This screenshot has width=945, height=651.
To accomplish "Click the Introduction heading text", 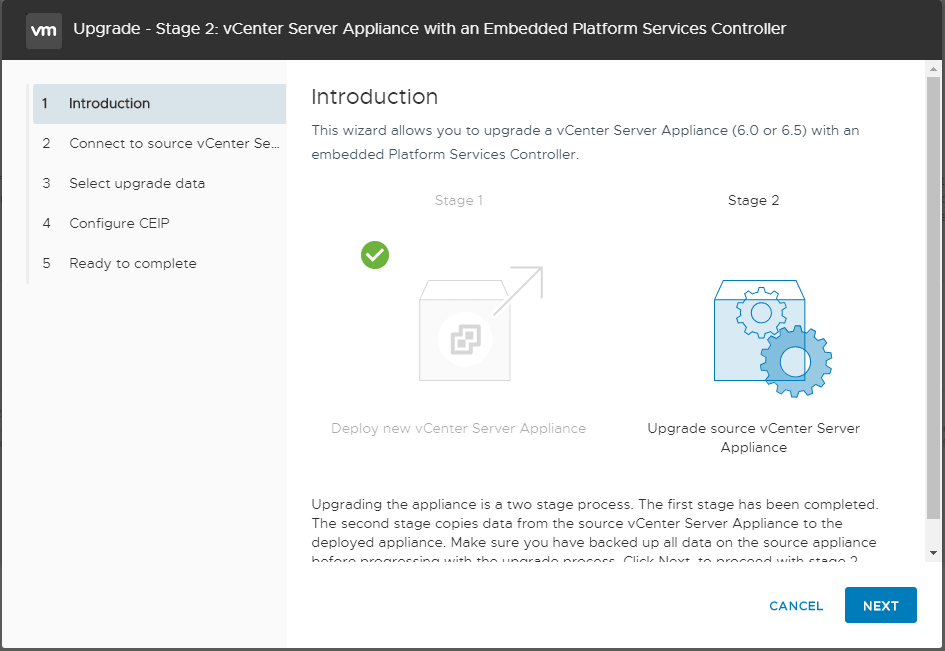I will [x=374, y=97].
